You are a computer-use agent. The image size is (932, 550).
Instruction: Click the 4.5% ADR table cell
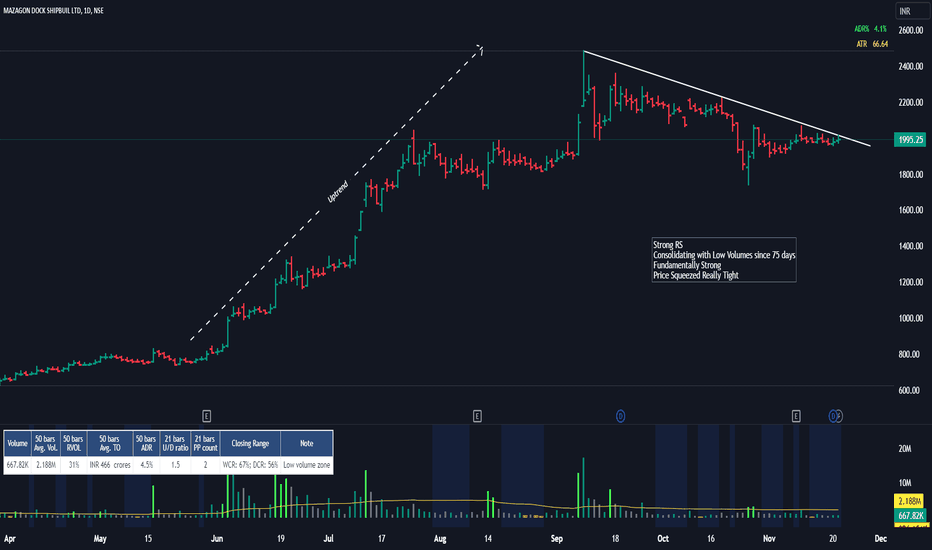pyautogui.click(x=146, y=465)
